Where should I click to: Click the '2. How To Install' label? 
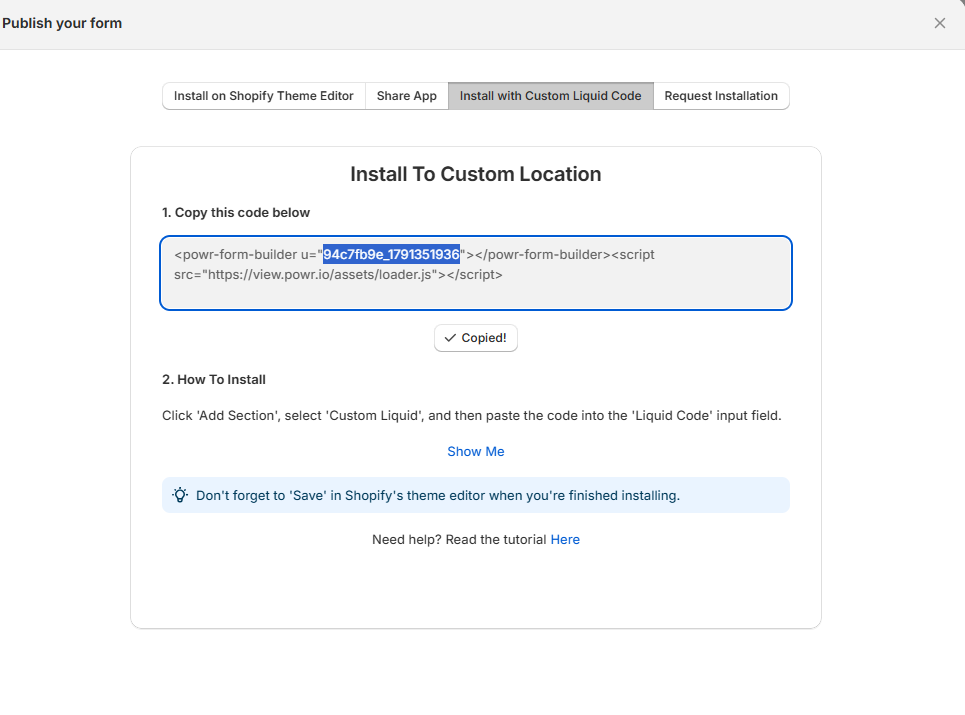(214, 380)
